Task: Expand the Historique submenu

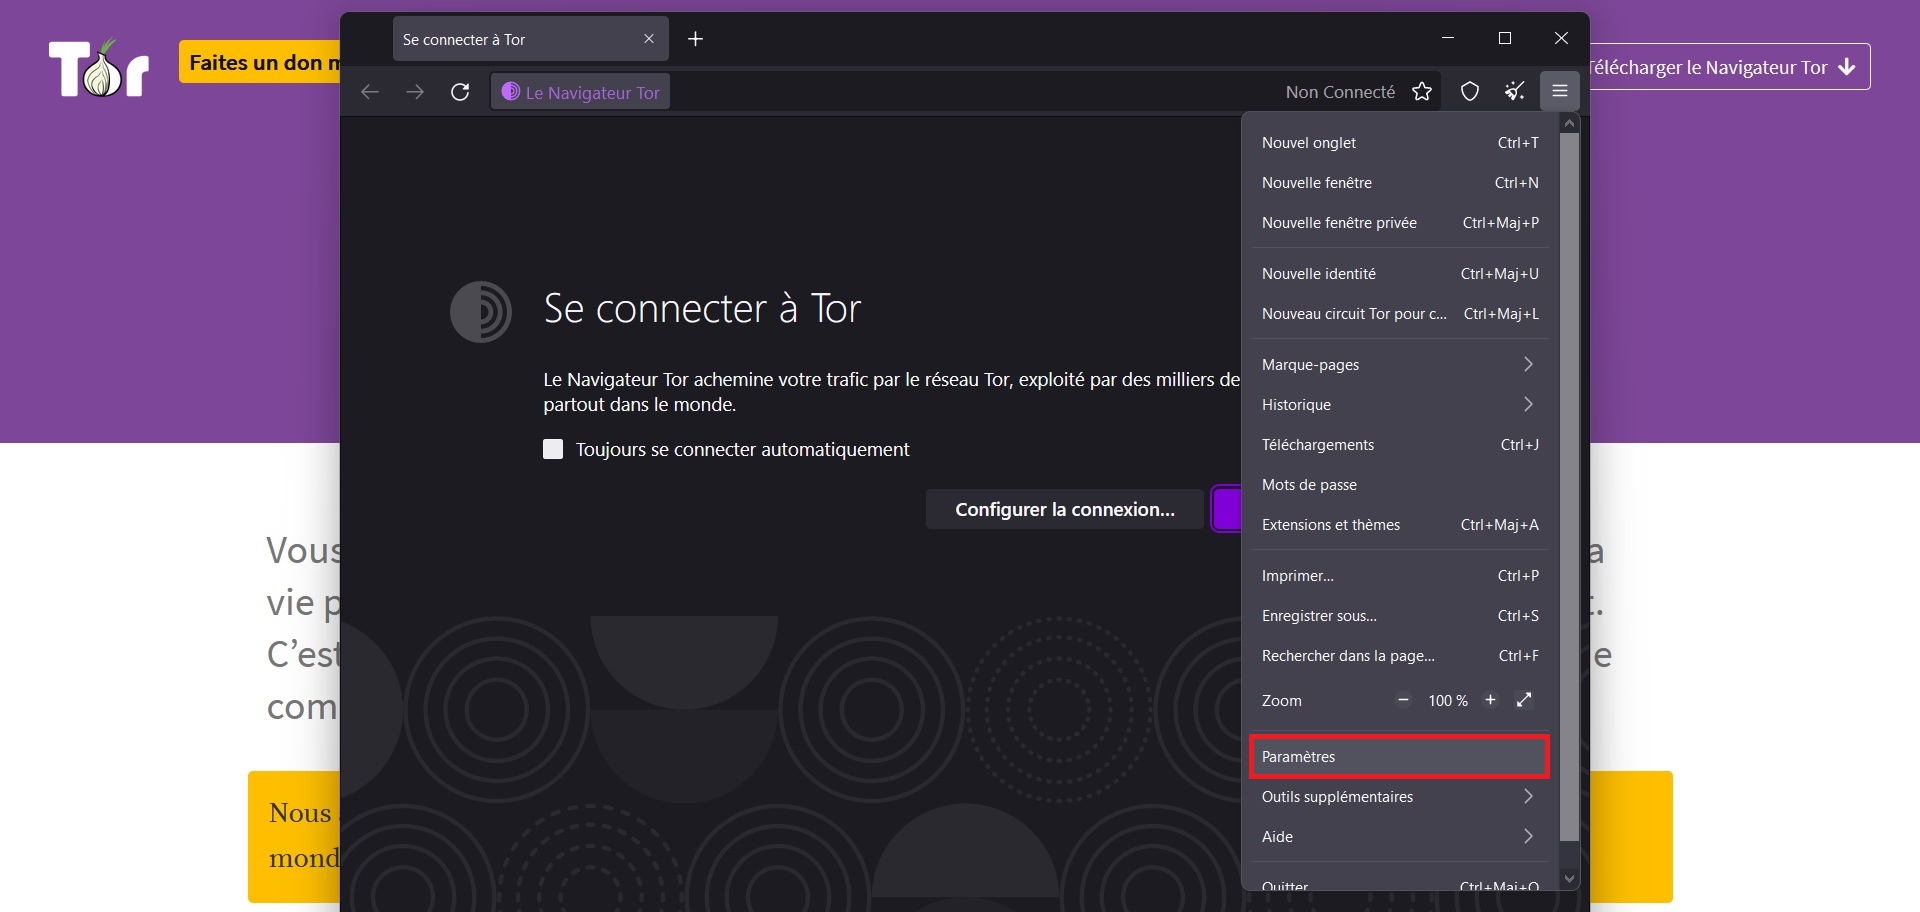Action: (x=1398, y=405)
